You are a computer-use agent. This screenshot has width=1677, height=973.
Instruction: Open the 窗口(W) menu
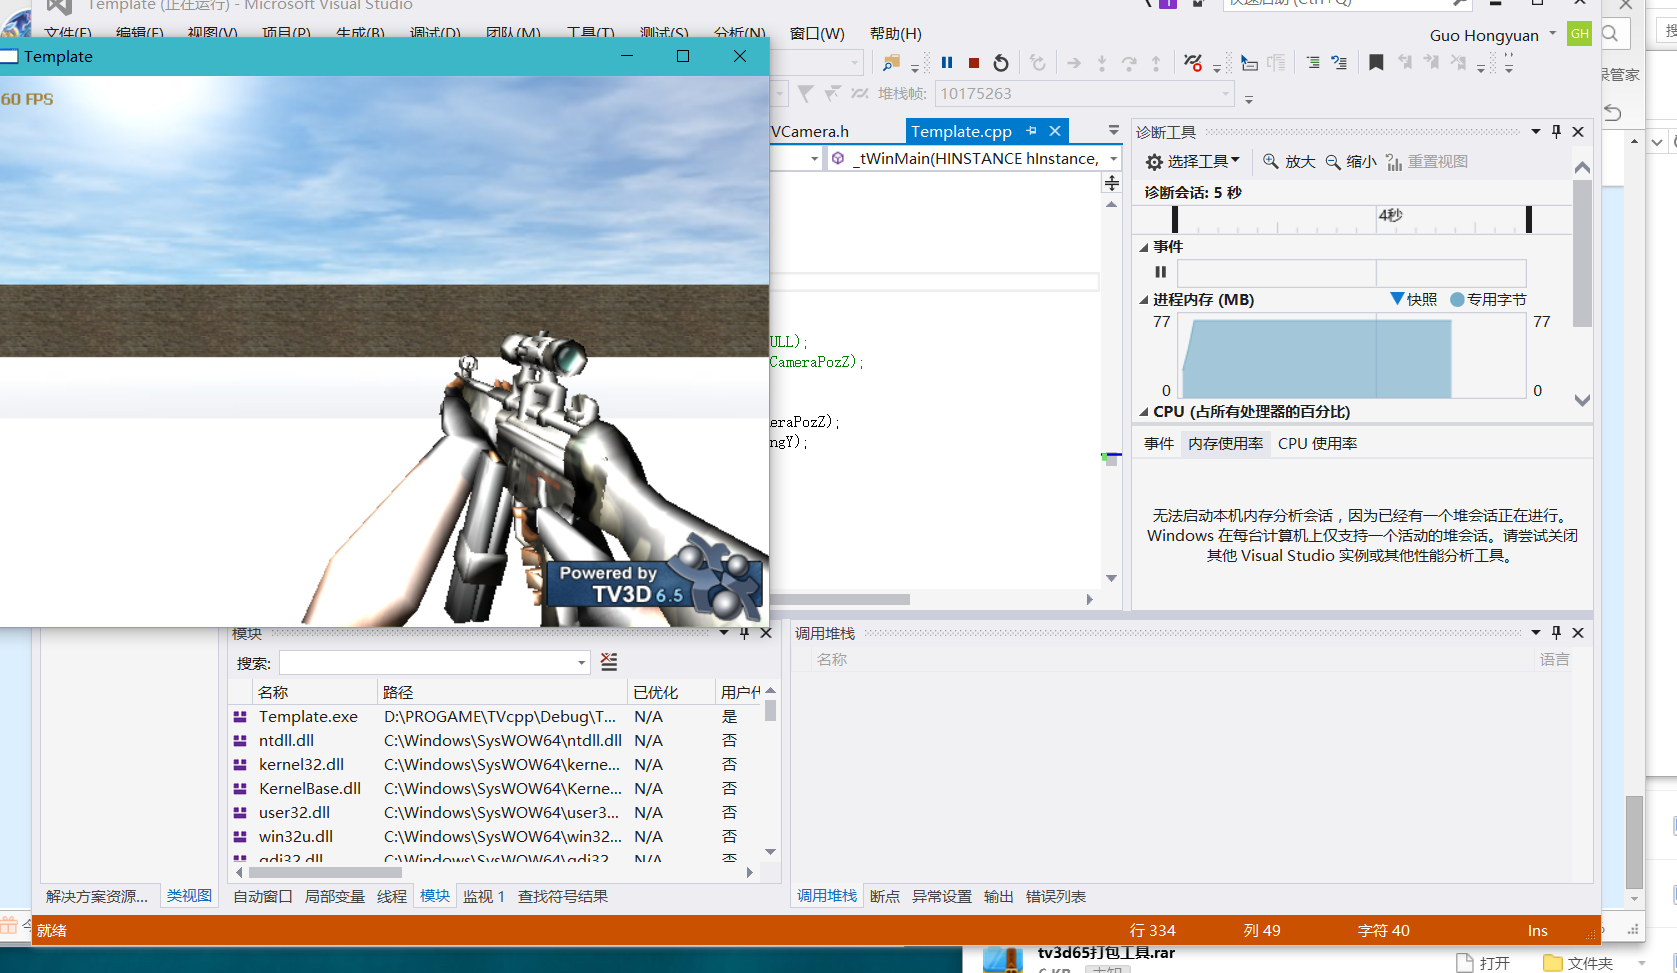[817, 34]
